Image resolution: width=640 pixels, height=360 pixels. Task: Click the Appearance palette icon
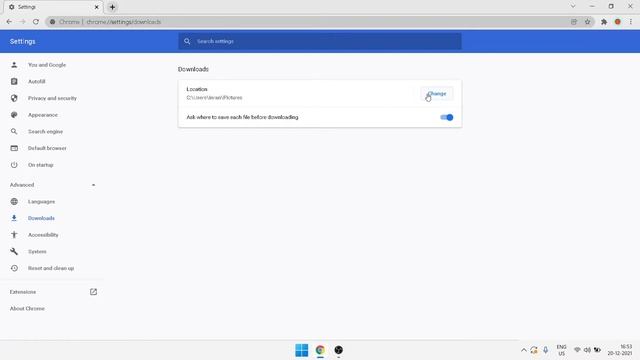coord(14,115)
